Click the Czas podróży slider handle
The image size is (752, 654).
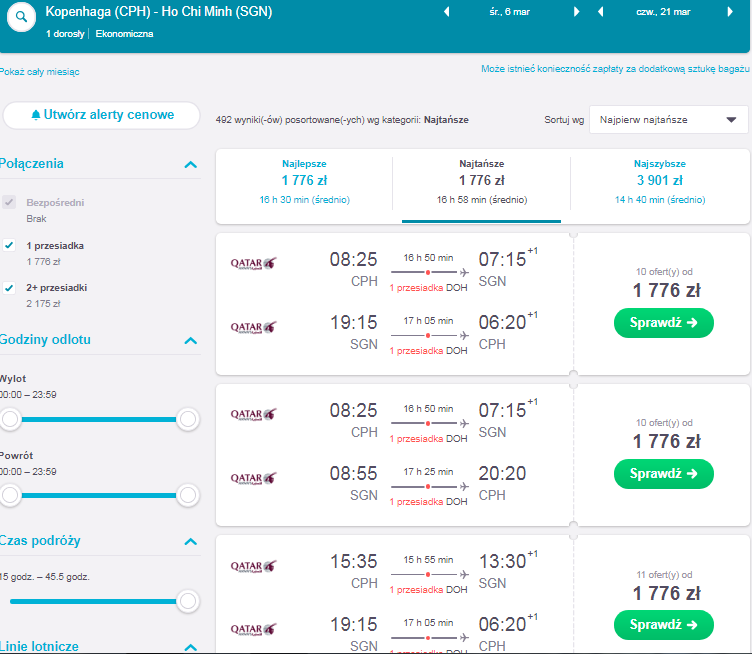(x=188, y=601)
